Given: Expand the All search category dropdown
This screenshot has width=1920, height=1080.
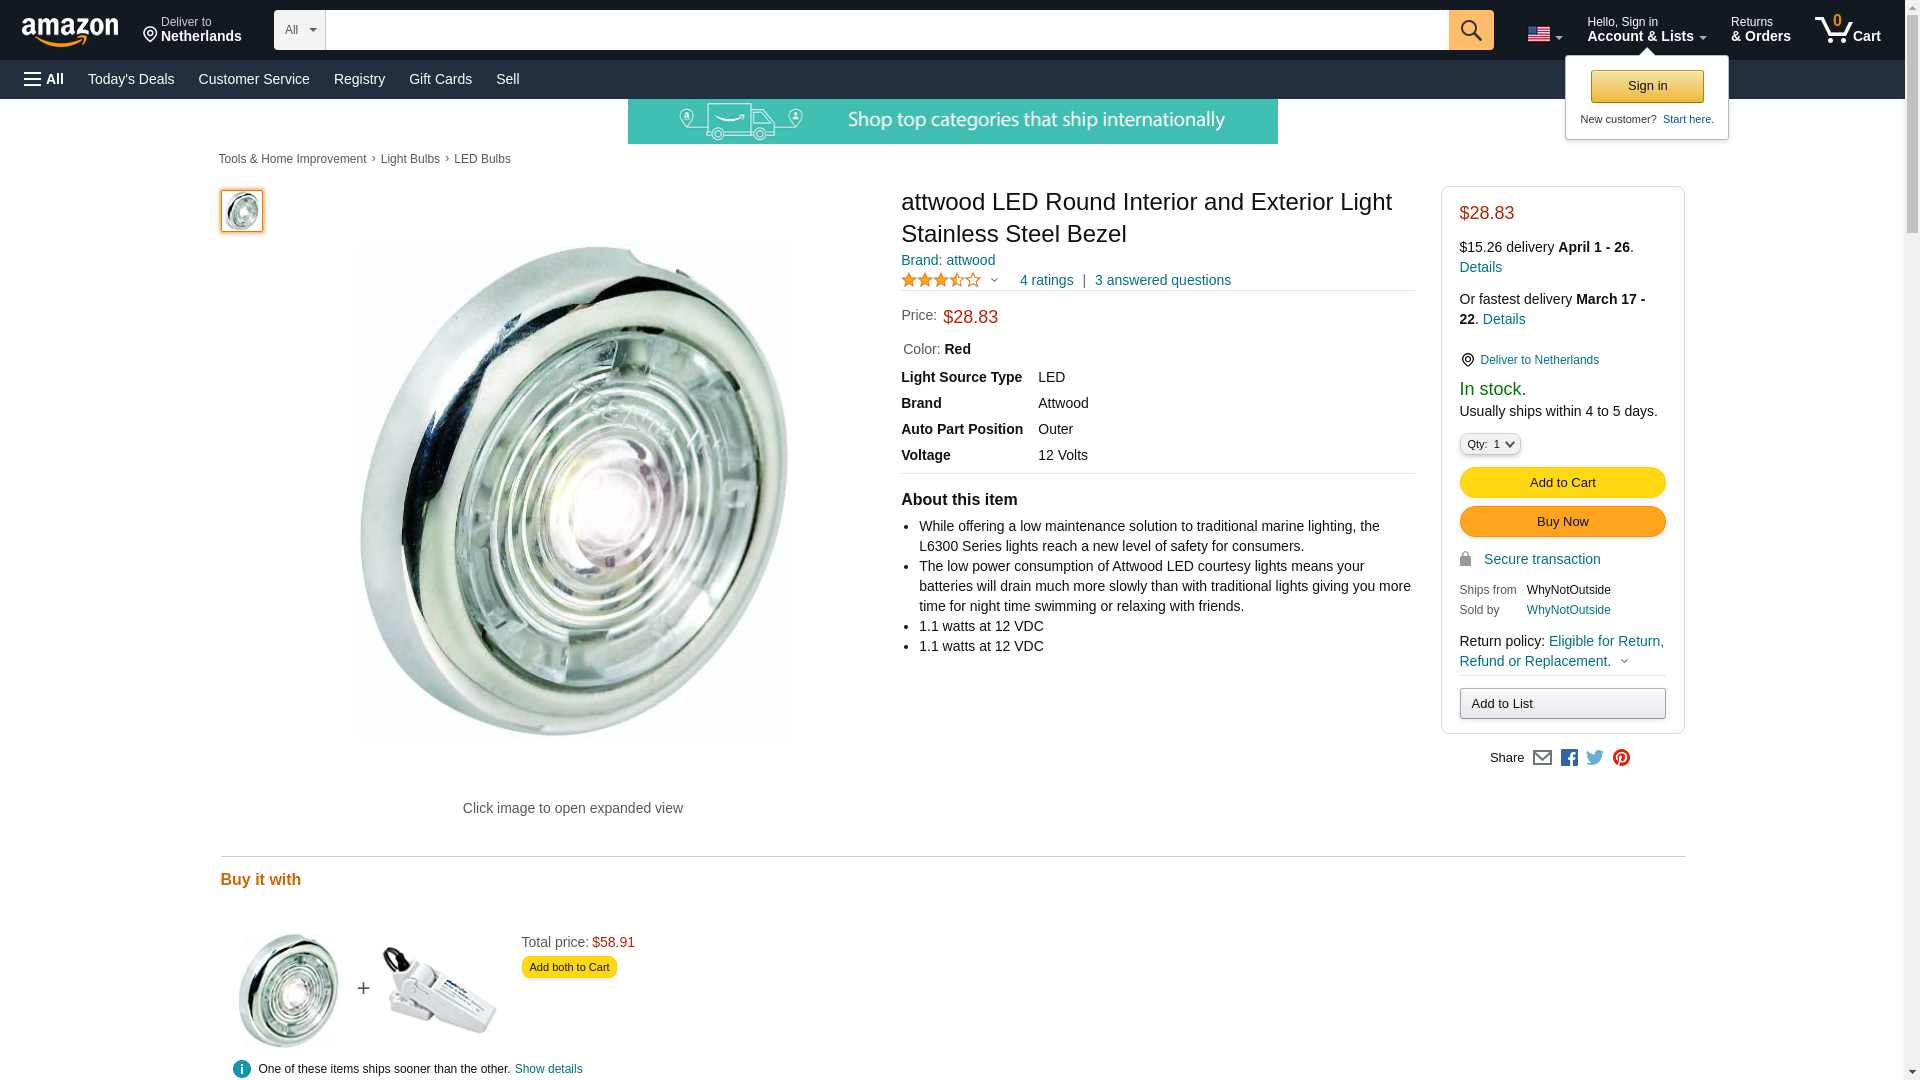Looking at the screenshot, I should click(300, 30).
